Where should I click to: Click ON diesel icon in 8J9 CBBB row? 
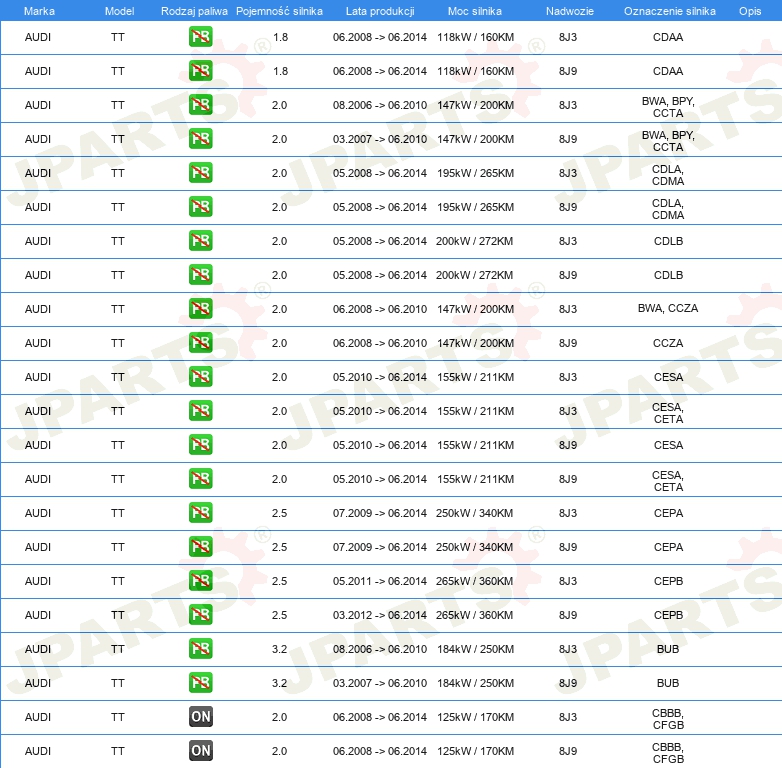[200, 750]
